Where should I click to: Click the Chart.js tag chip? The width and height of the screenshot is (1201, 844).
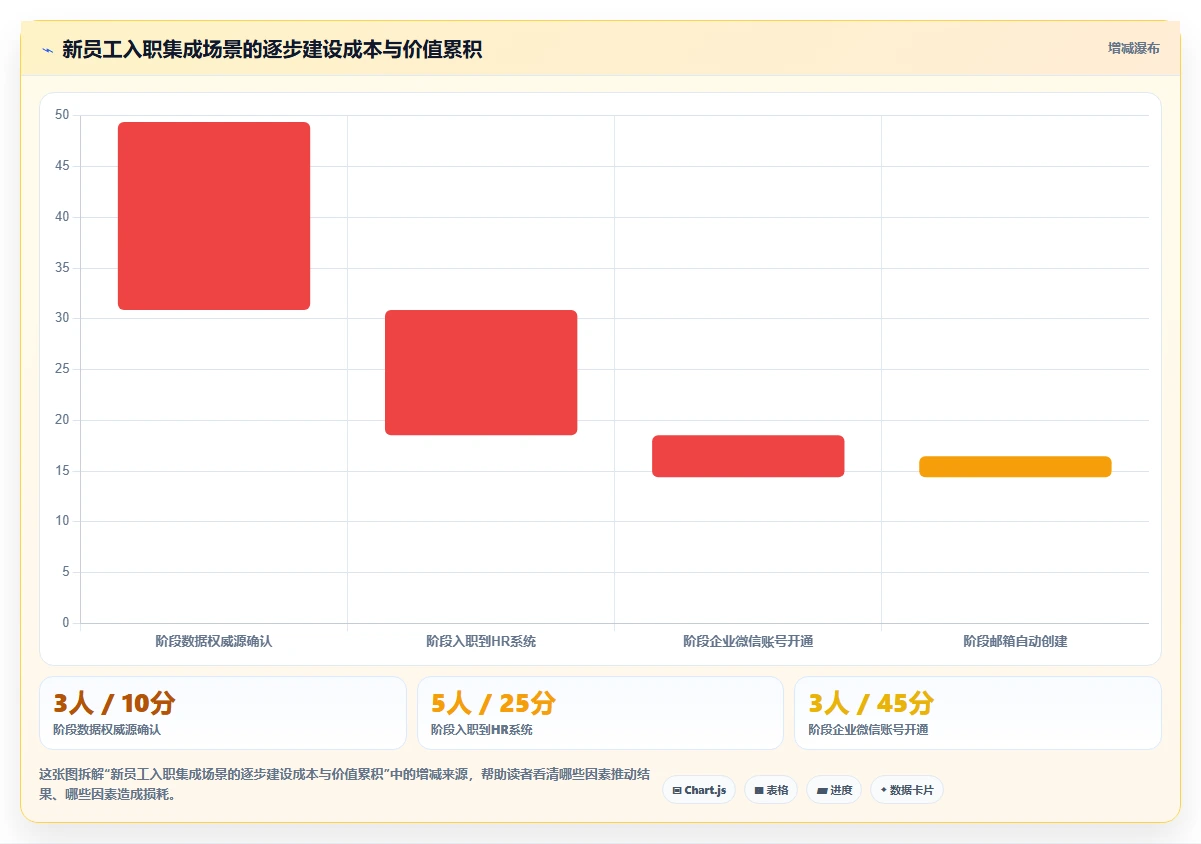tap(699, 790)
